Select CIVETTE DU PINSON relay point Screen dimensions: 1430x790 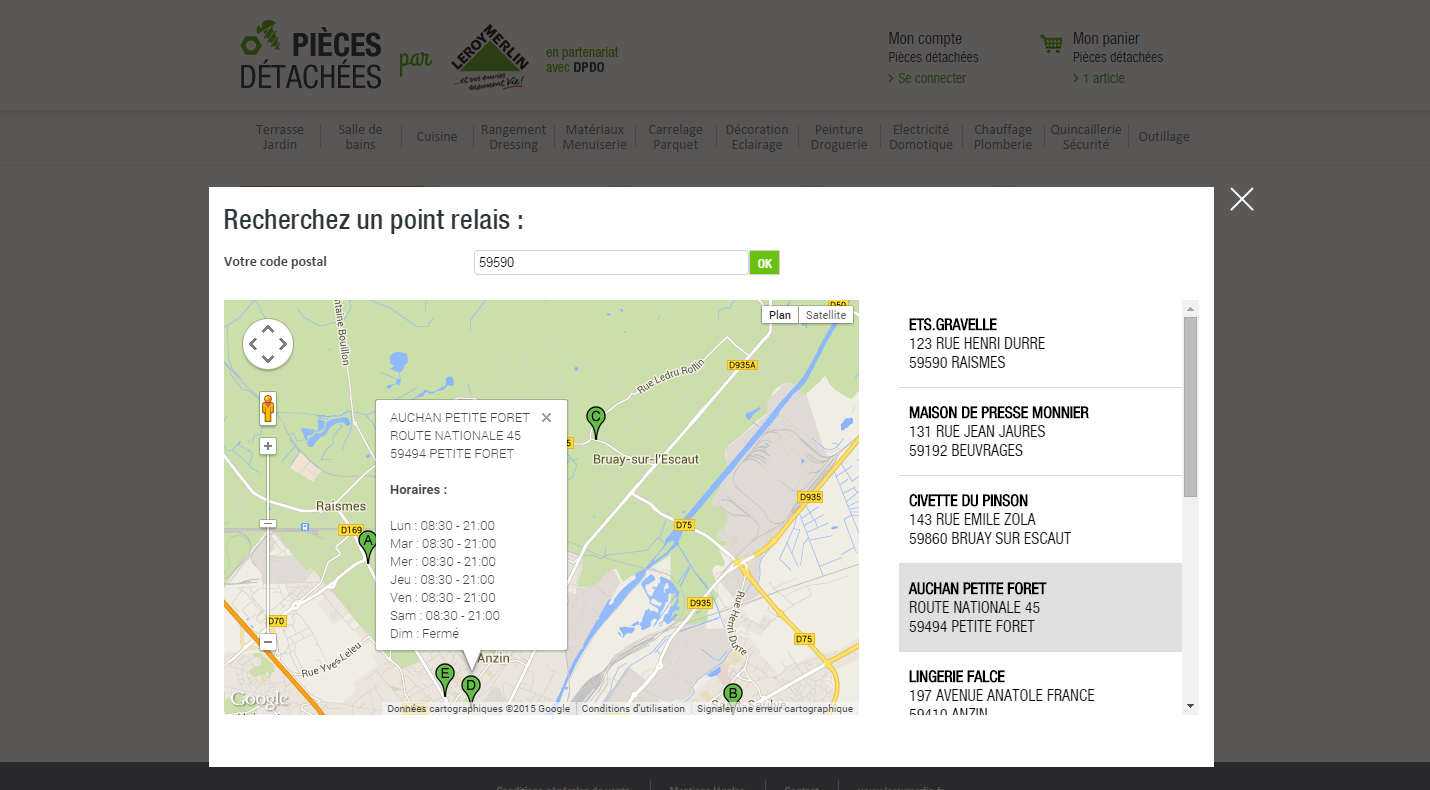click(1040, 520)
